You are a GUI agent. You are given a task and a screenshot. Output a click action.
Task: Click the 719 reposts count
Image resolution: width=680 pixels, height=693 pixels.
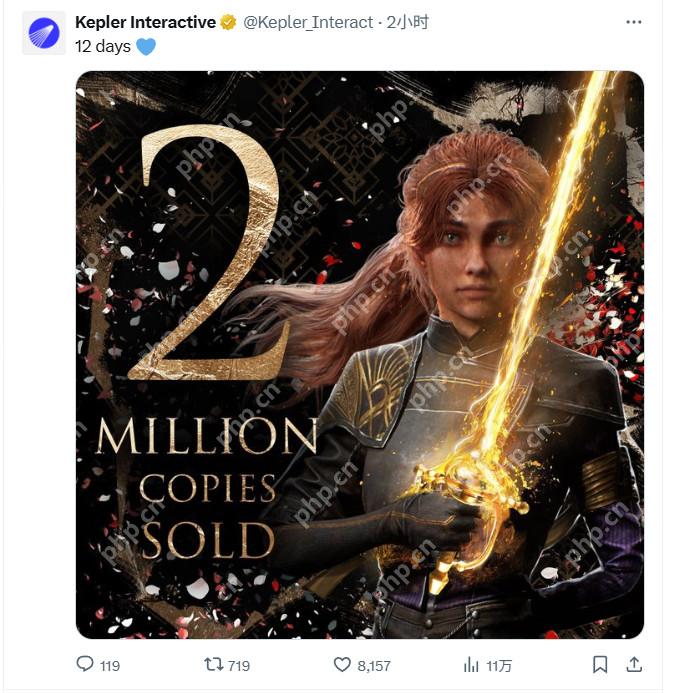pos(238,665)
